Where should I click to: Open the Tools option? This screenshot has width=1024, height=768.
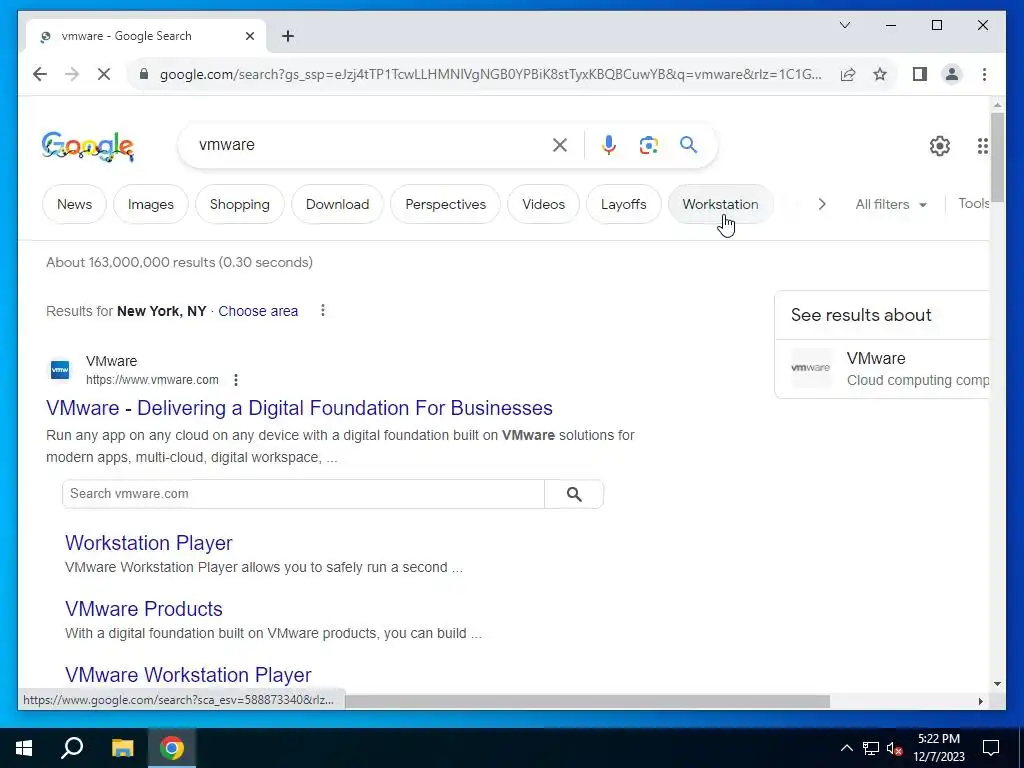coord(973,204)
